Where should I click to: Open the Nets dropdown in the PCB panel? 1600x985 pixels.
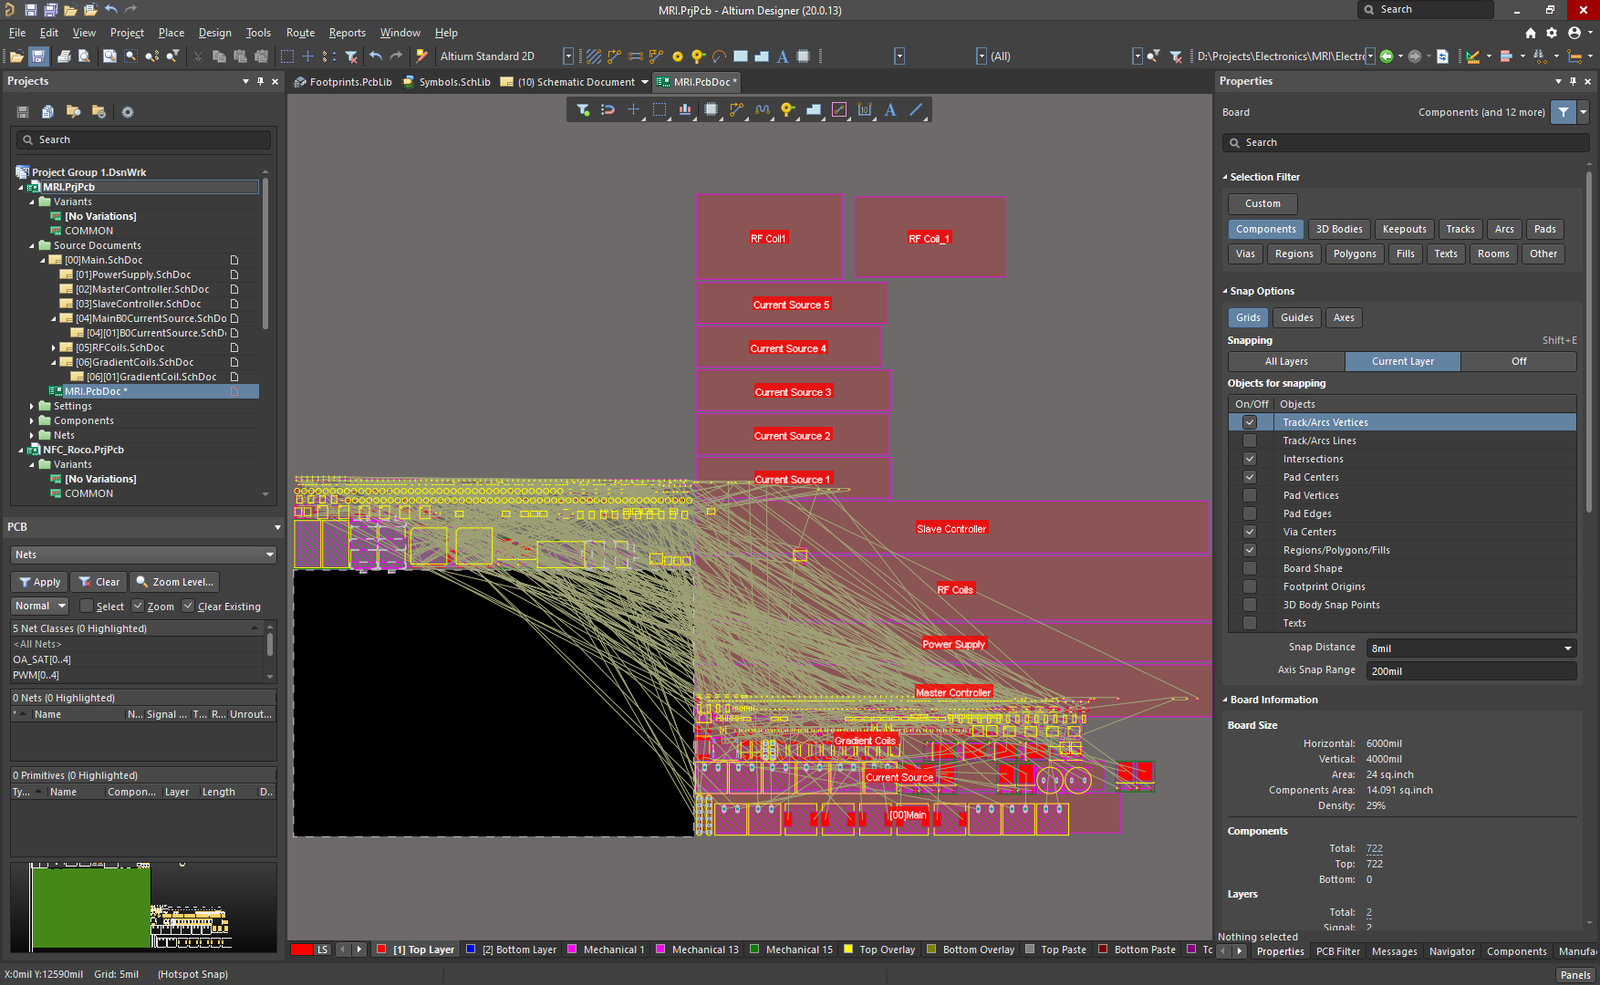pos(143,554)
